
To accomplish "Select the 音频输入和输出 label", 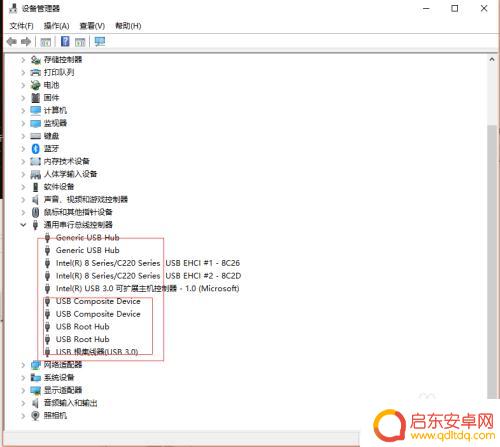I will click(71, 403).
